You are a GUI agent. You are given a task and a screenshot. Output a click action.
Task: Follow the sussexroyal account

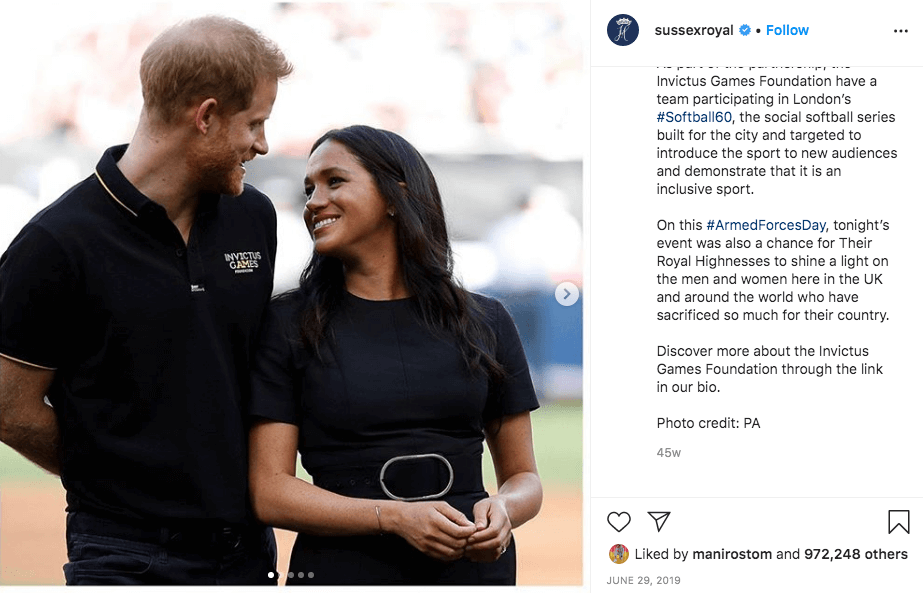coord(787,30)
